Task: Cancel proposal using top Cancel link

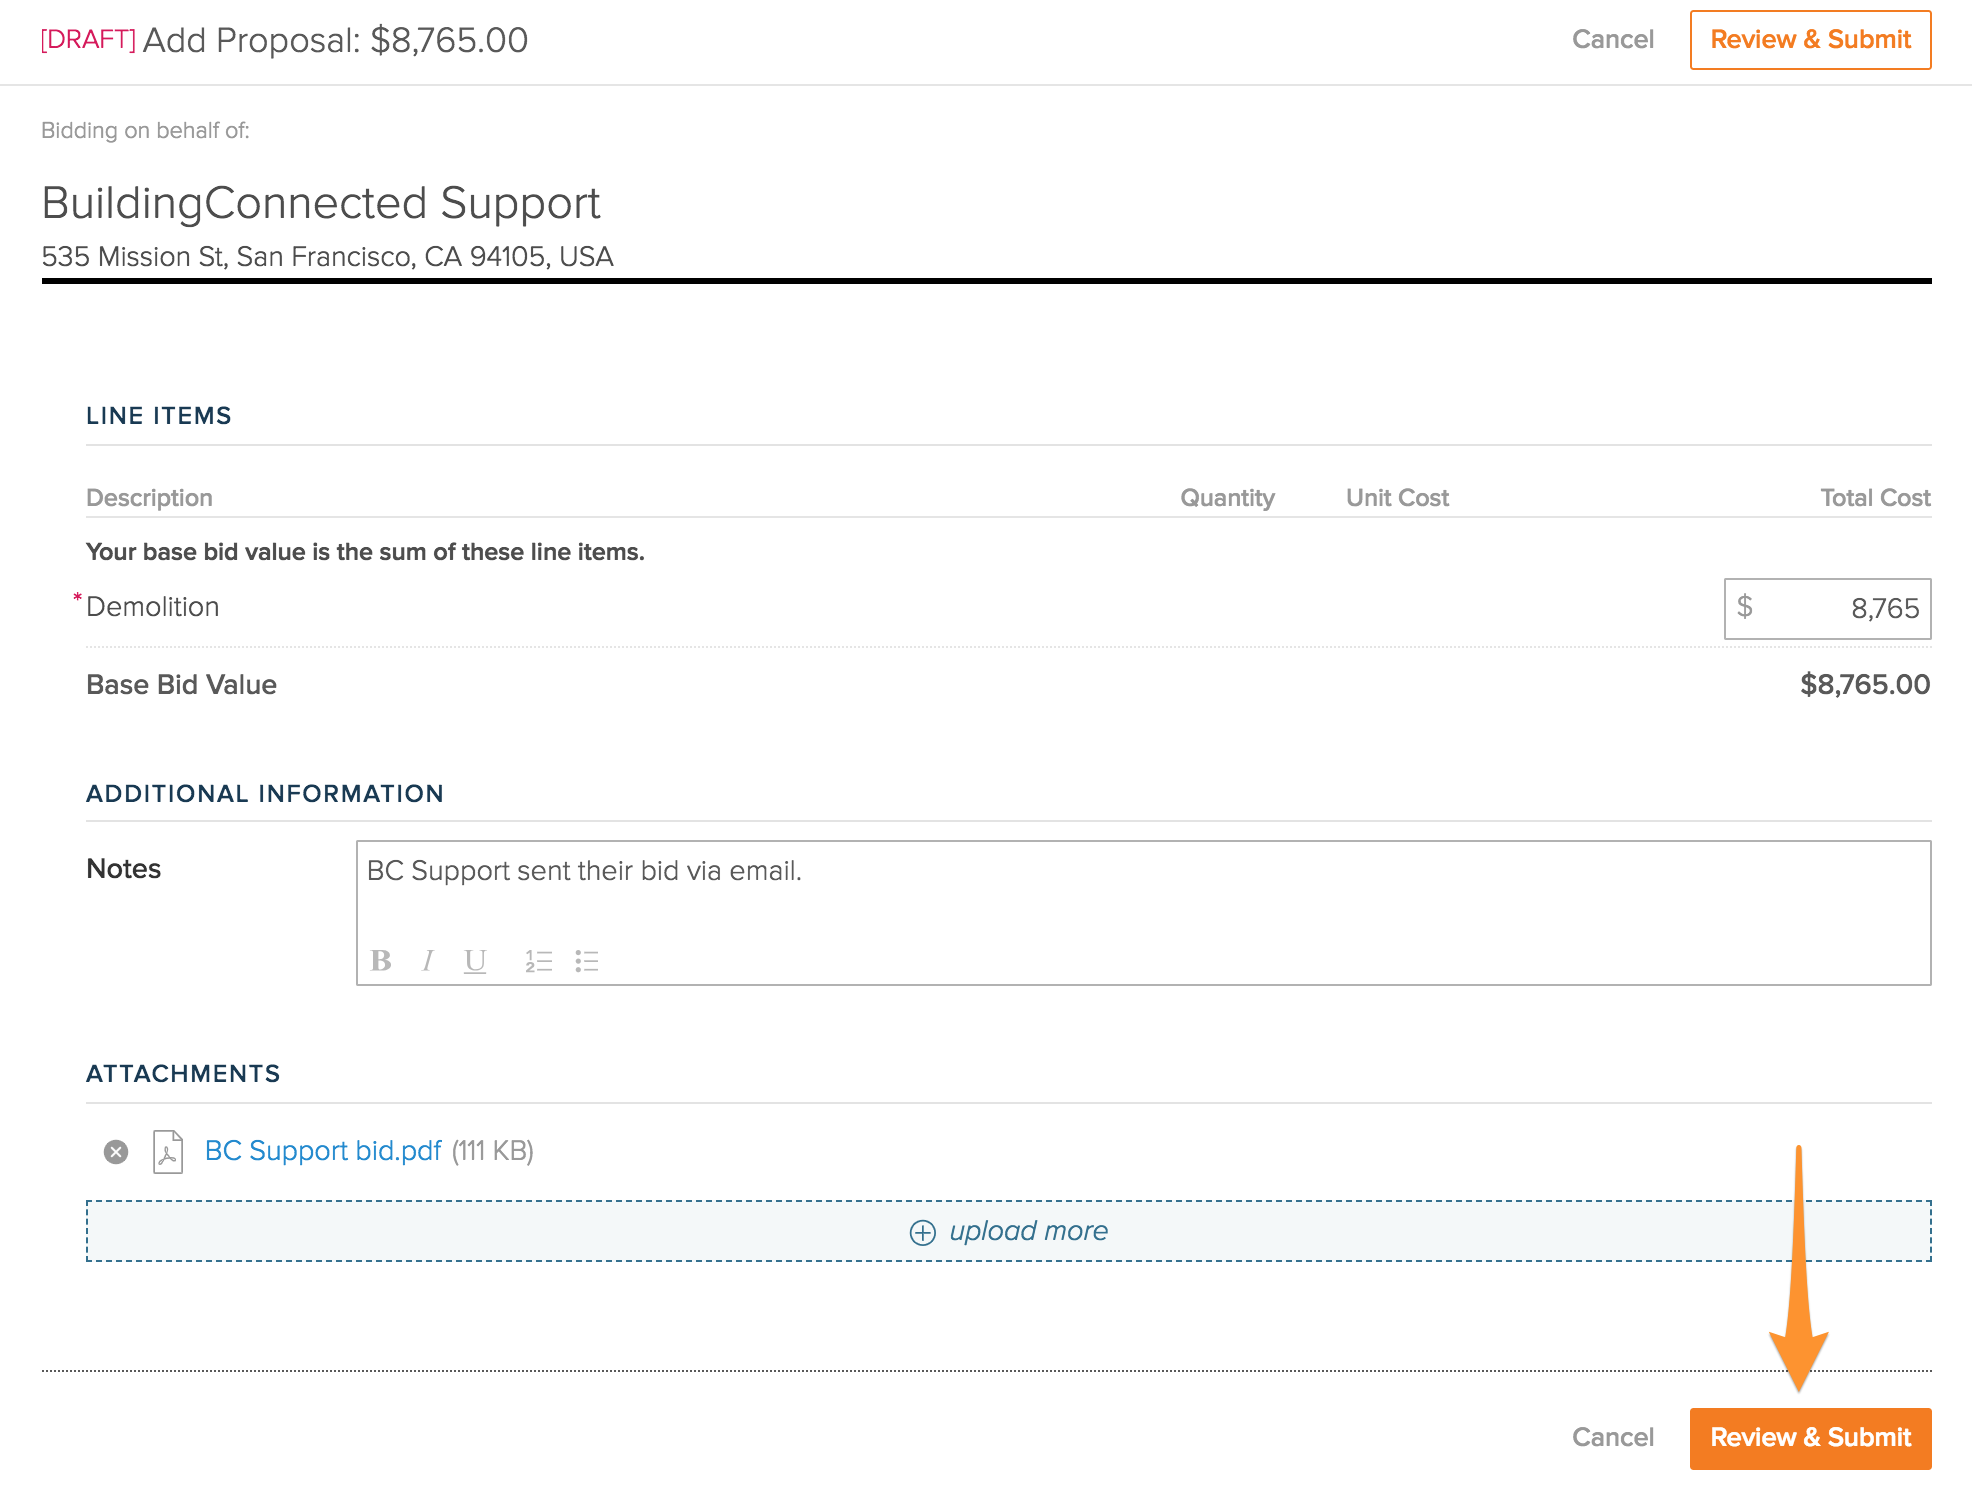Action: click(x=1612, y=40)
